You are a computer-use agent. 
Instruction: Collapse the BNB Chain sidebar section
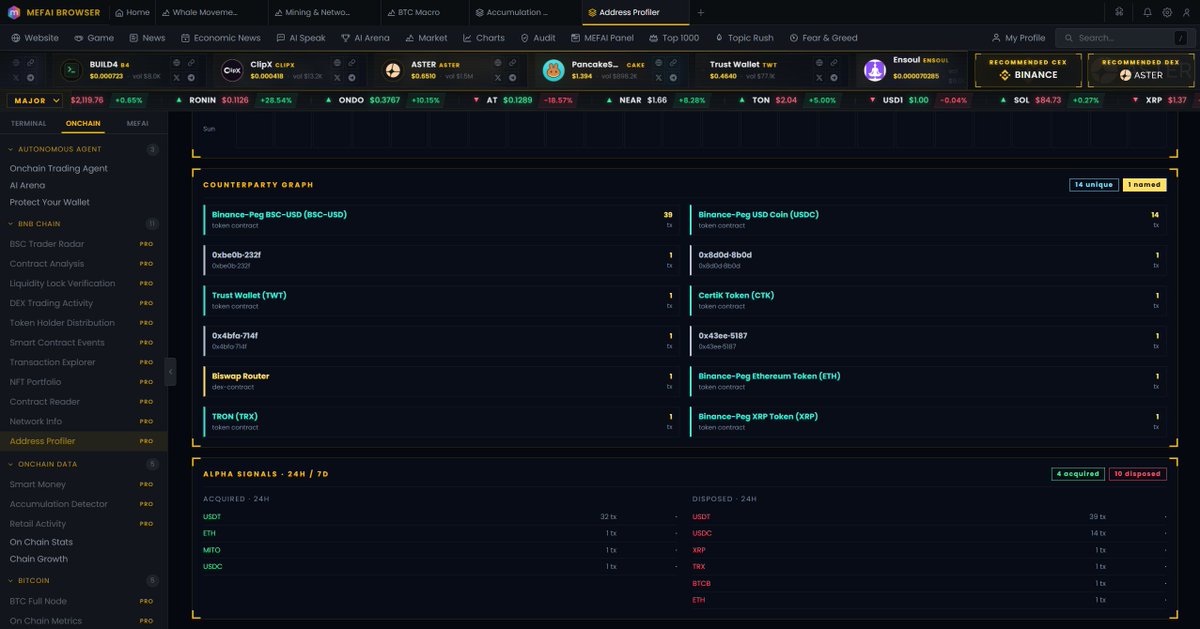click(x=83, y=224)
